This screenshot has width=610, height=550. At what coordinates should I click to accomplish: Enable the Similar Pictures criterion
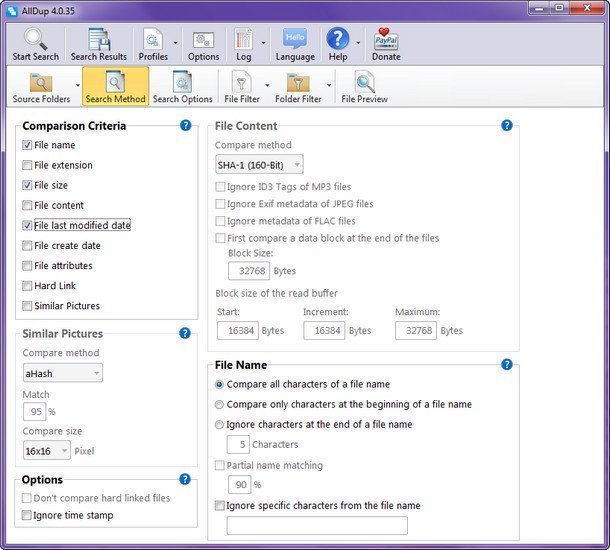[27, 306]
